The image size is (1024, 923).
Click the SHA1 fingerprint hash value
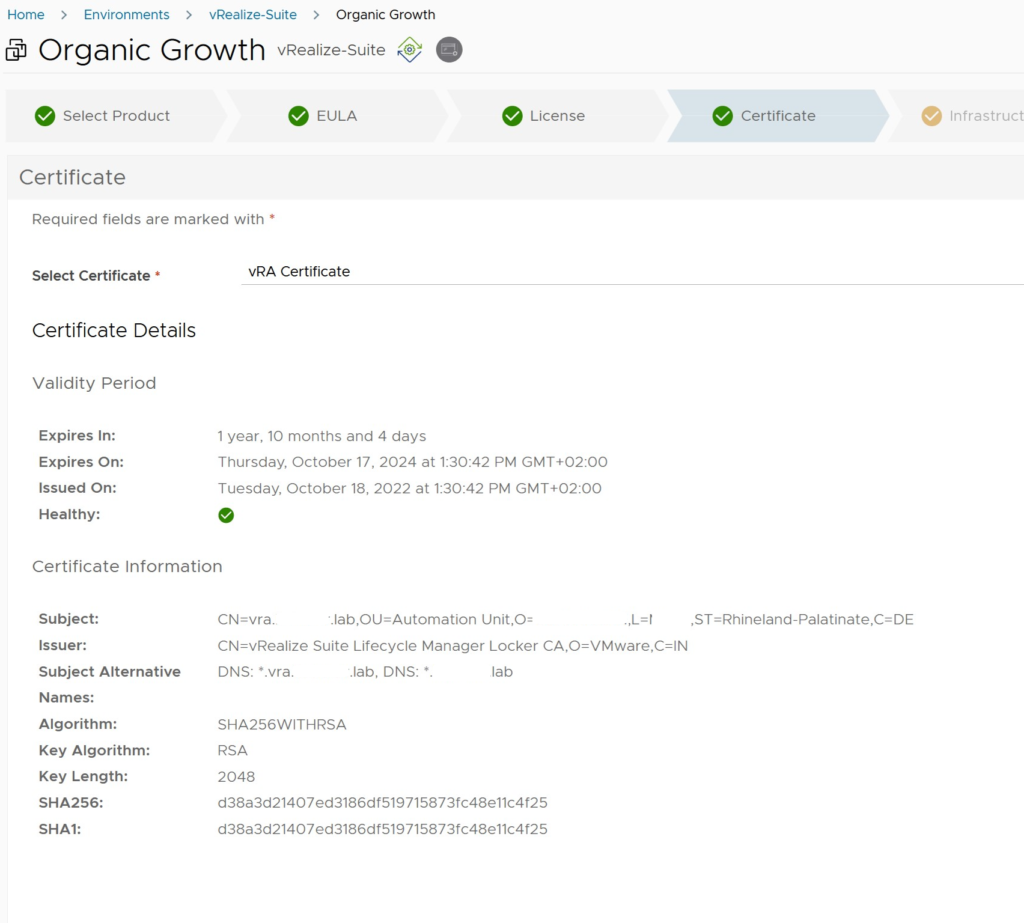pos(383,829)
